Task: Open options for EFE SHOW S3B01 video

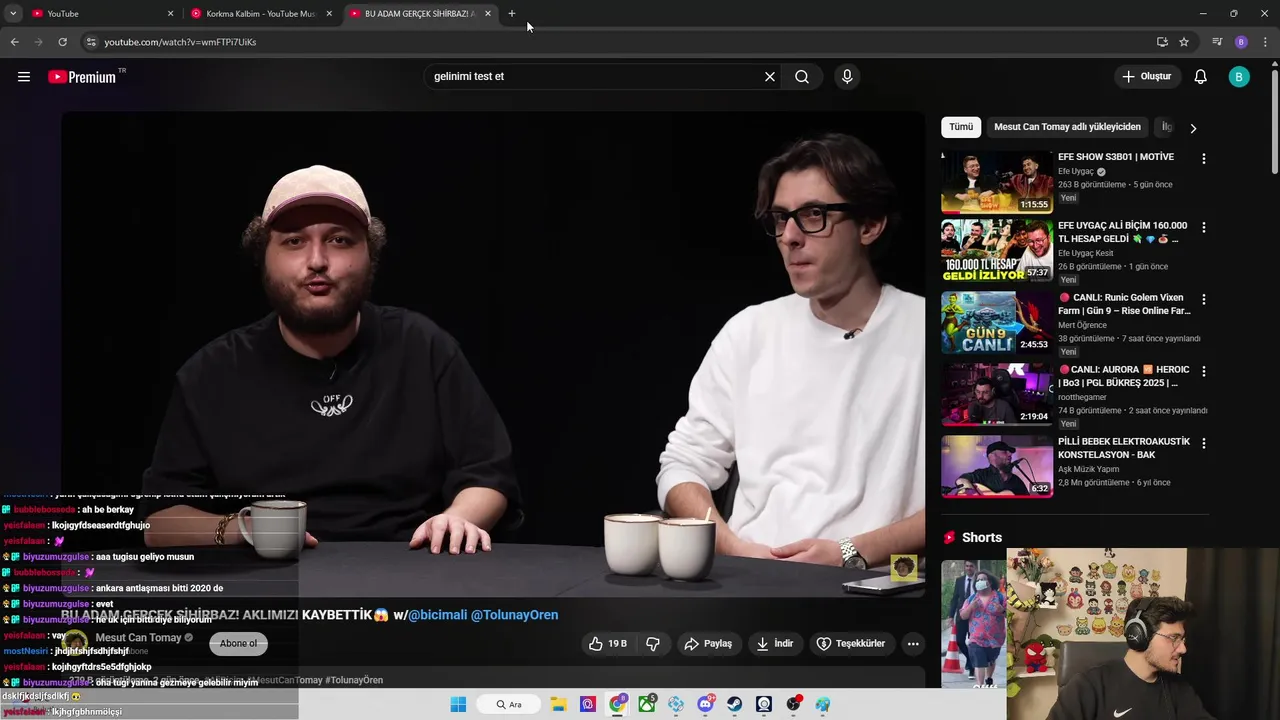Action: pyautogui.click(x=1204, y=159)
